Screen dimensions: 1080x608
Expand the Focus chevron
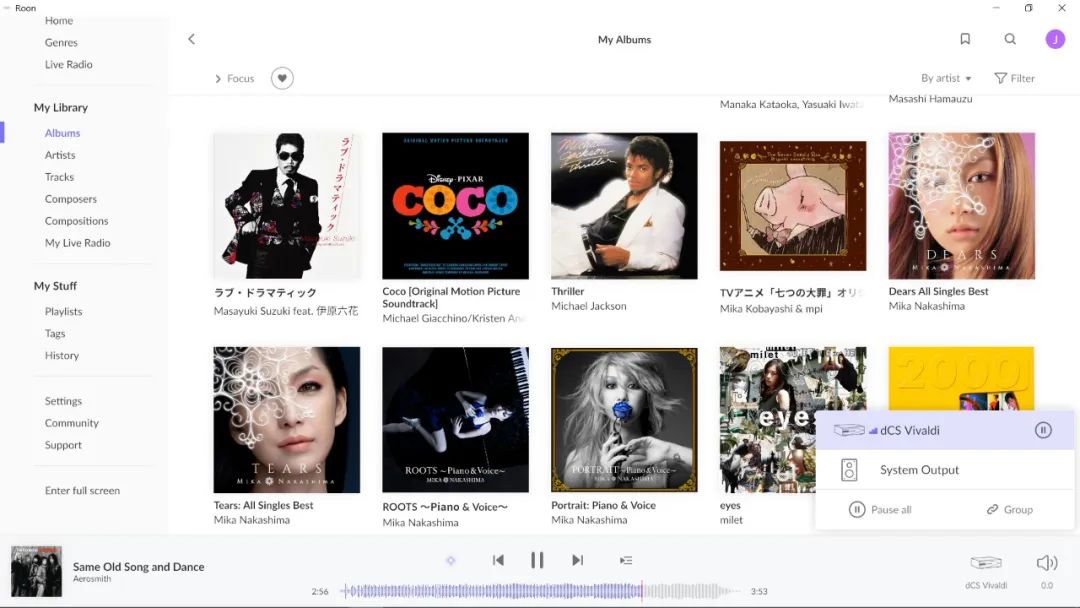pos(218,78)
